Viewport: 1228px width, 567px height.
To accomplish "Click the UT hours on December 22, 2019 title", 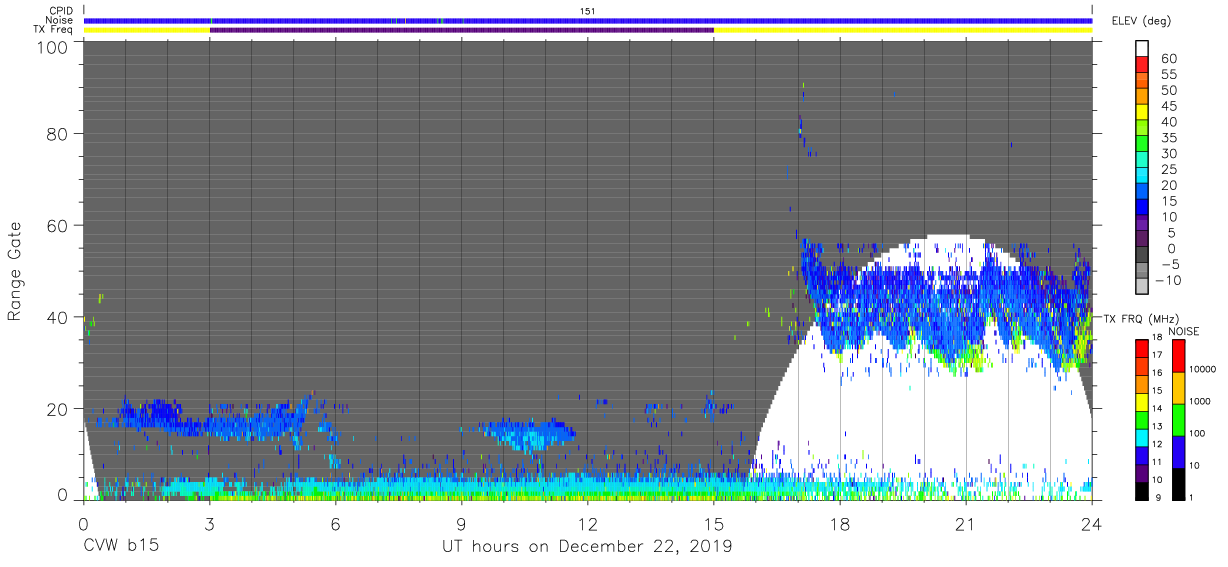I will pos(587,546).
